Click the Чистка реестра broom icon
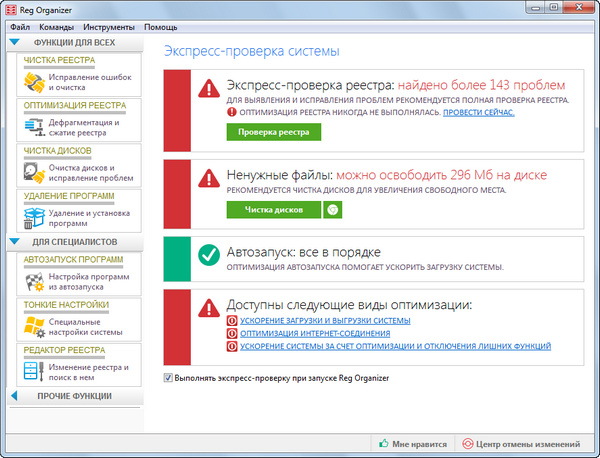The width and height of the screenshot is (600, 458). click(x=33, y=82)
